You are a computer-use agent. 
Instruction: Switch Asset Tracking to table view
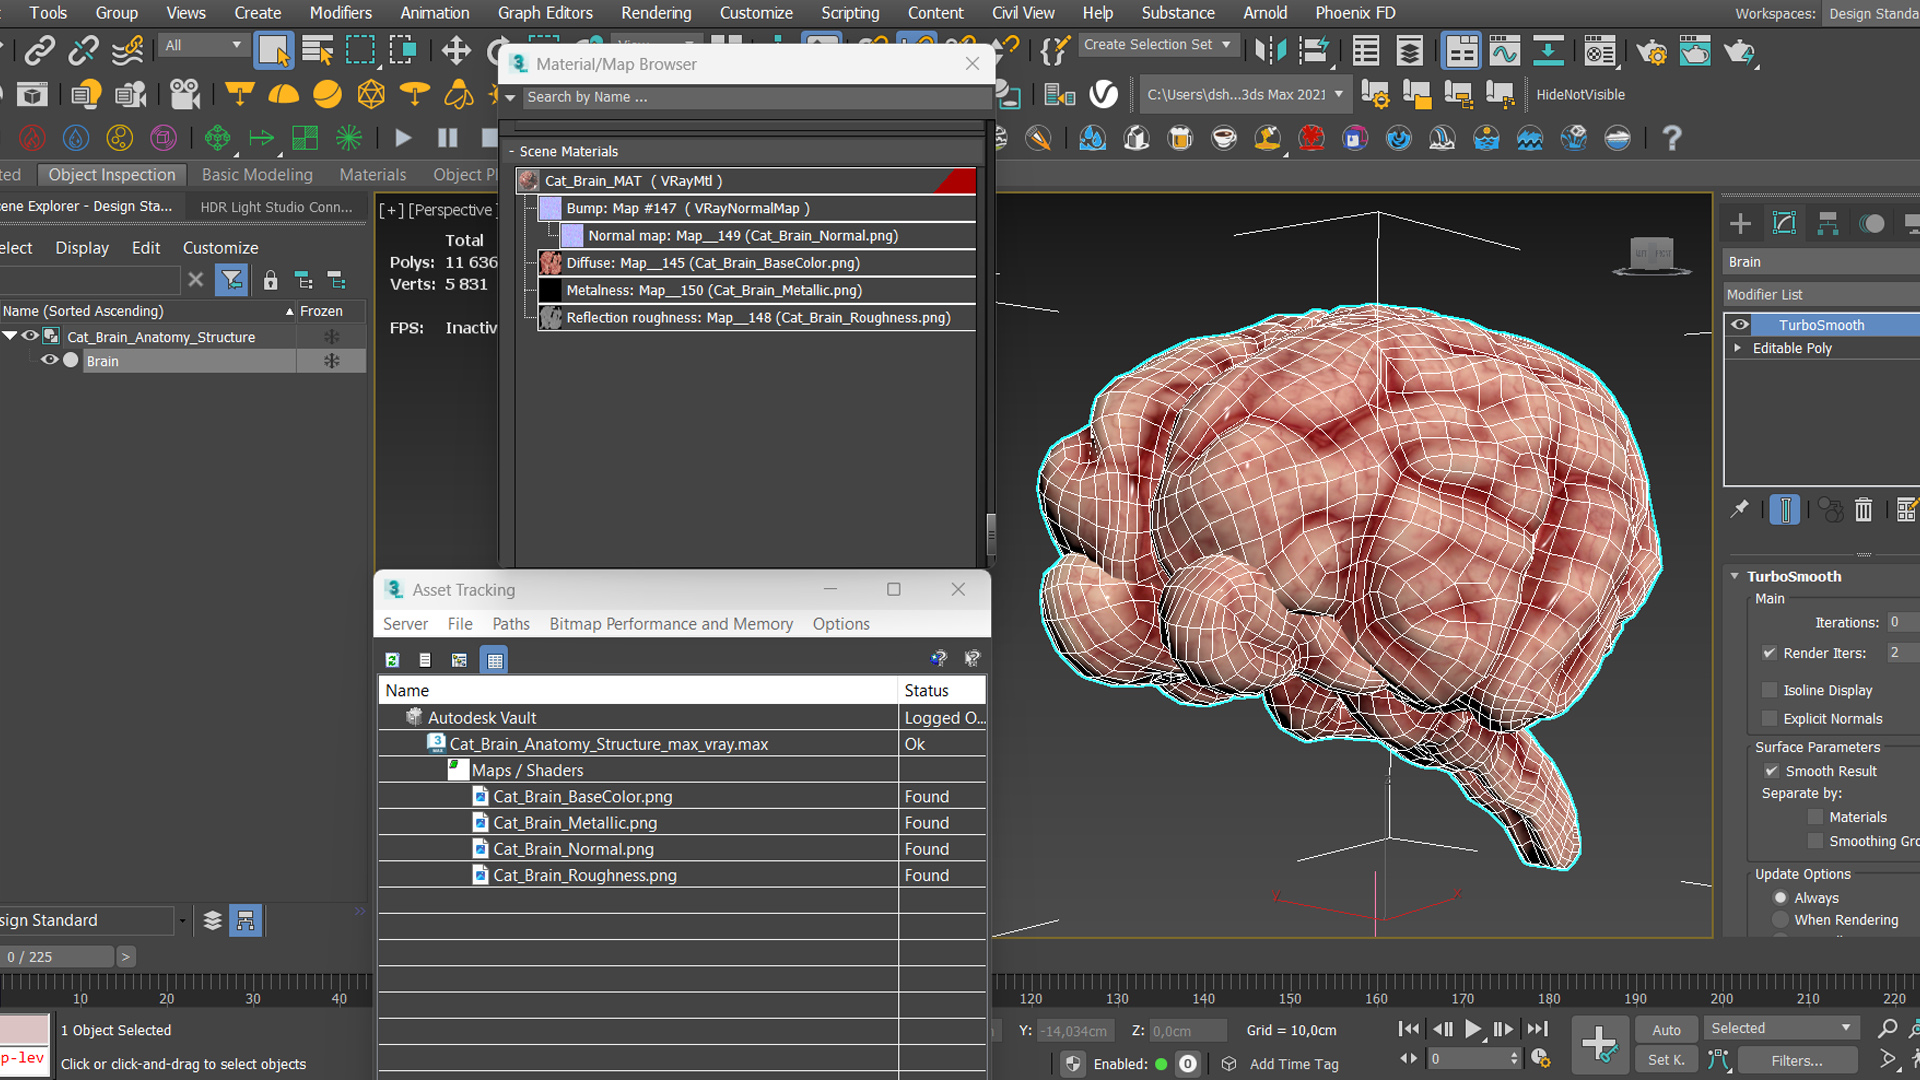click(x=494, y=660)
